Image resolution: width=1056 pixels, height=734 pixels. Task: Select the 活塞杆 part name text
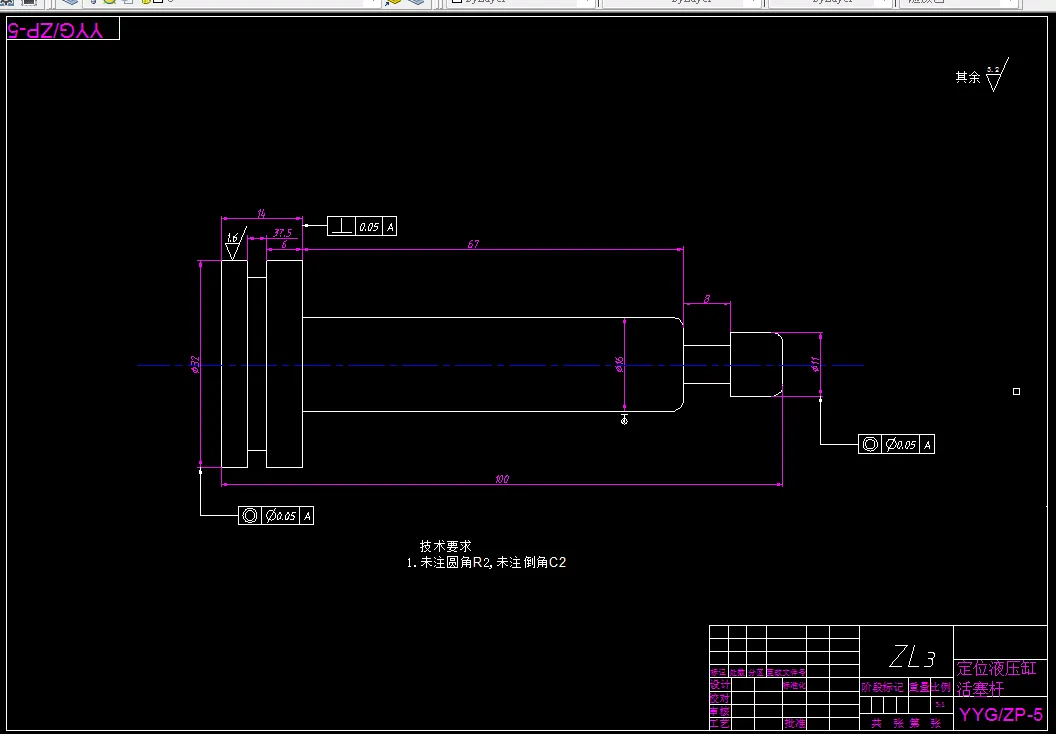coord(981,688)
